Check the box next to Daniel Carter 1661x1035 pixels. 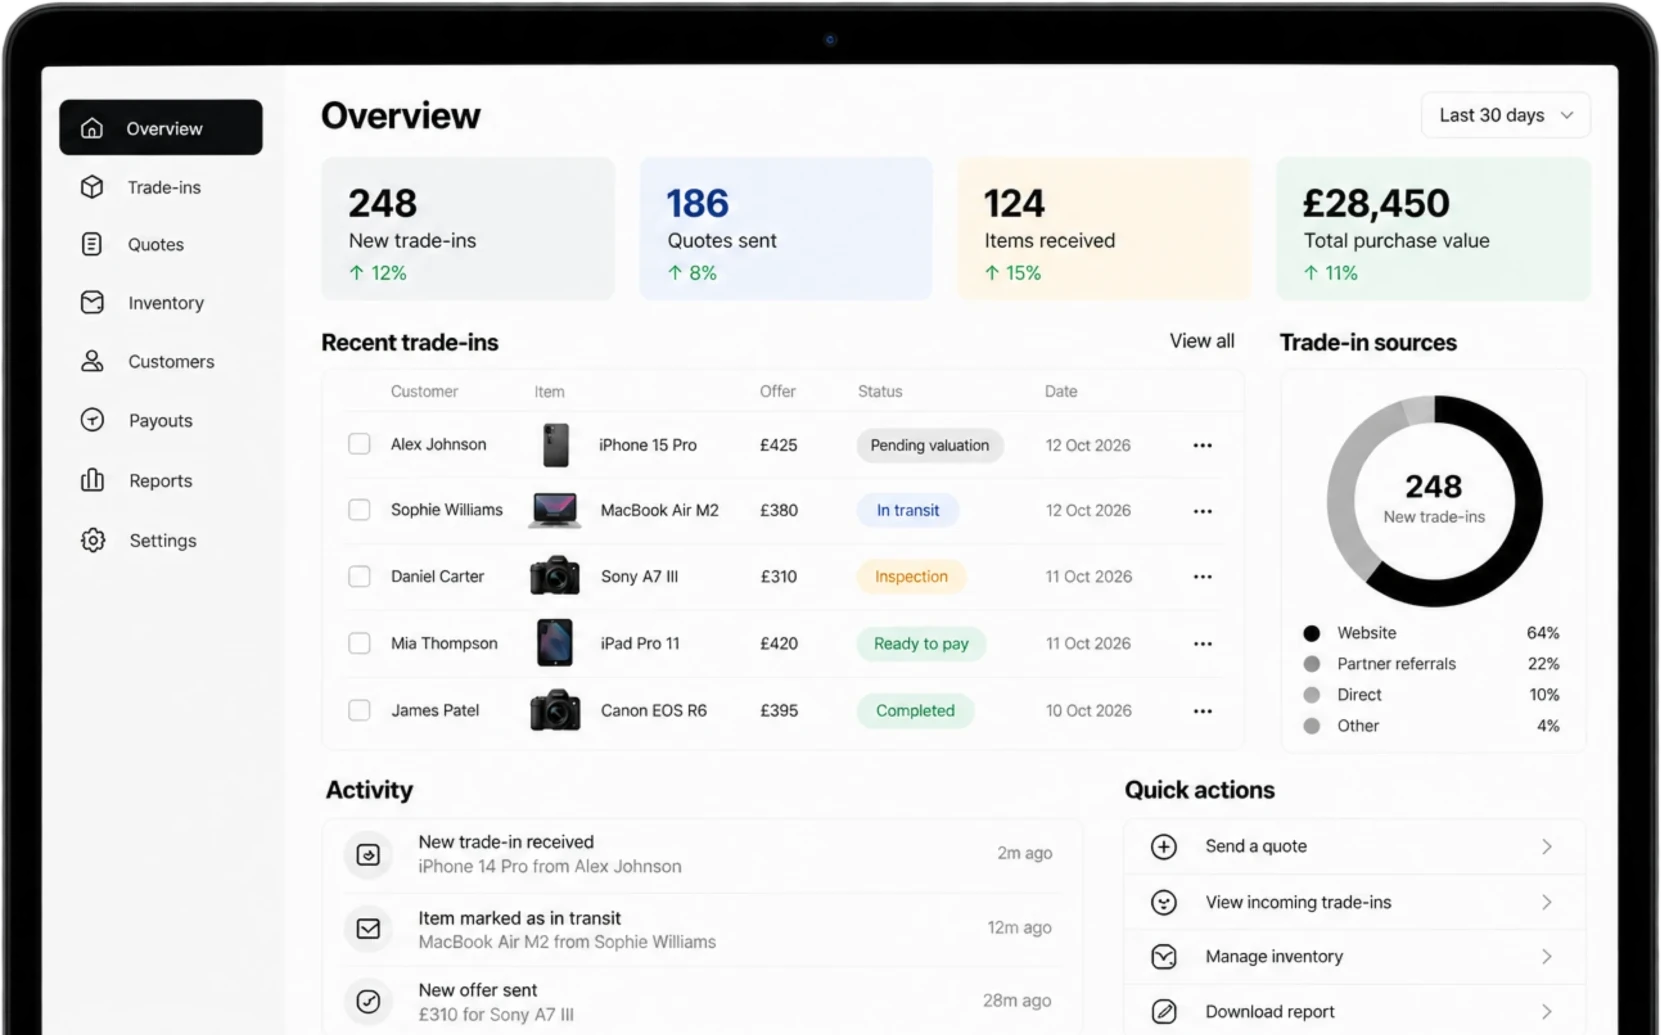[359, 576]
